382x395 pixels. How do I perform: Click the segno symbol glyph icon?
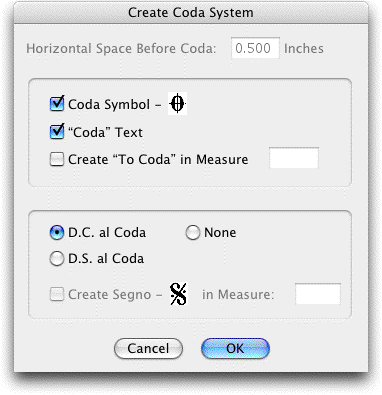[179, 294]
